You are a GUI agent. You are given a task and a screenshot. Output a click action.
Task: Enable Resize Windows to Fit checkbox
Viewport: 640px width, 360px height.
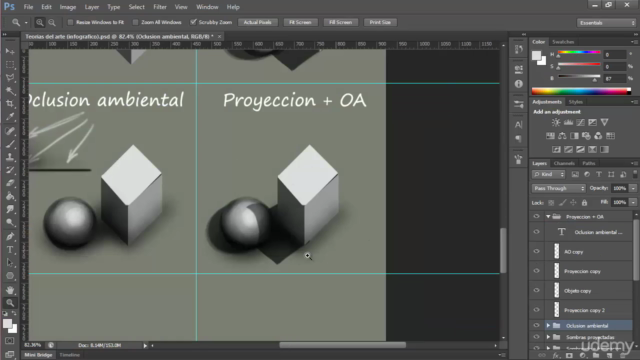70,22
